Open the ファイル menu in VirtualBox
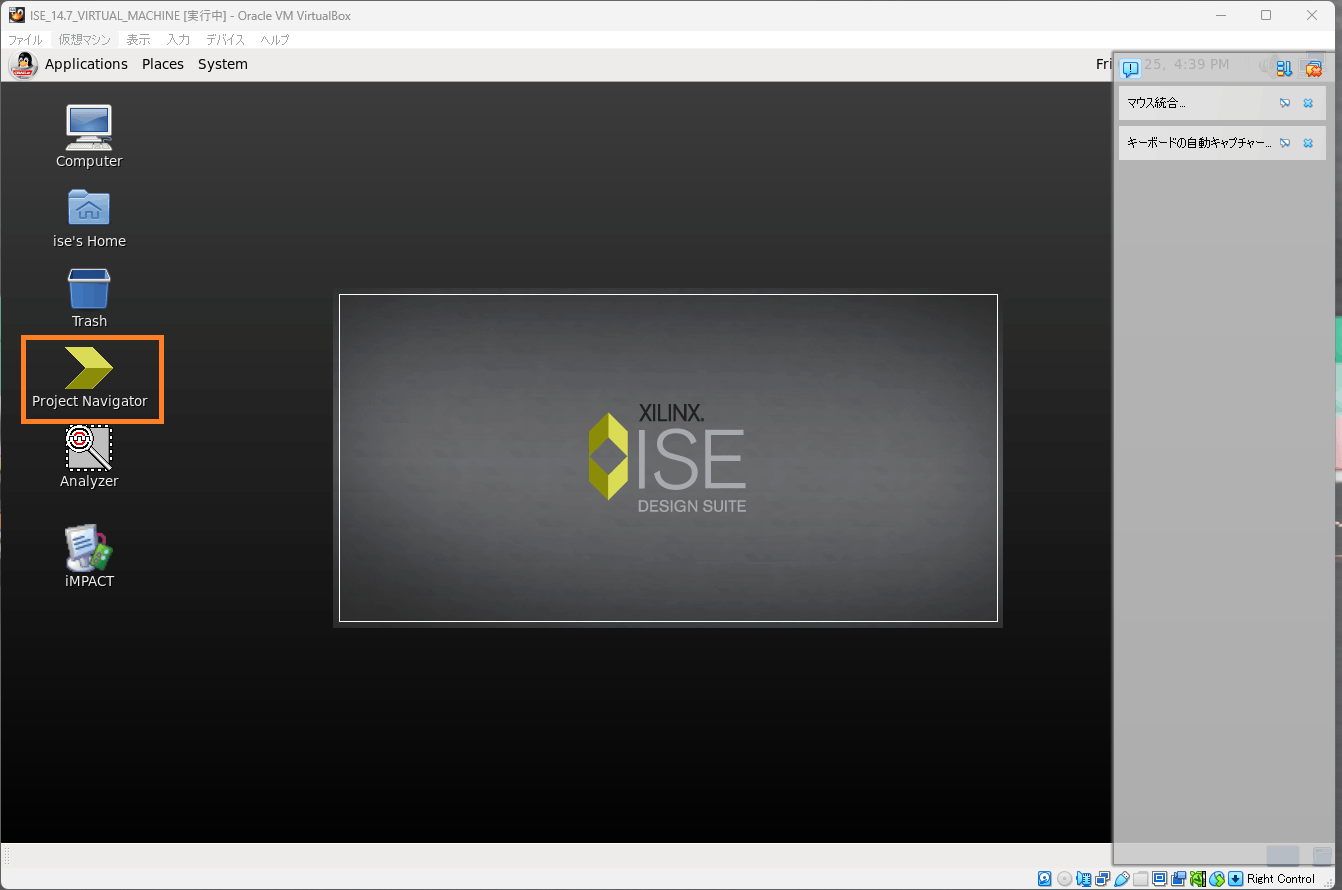Viewport: 1342px width, 890px height. click(26, 40)
